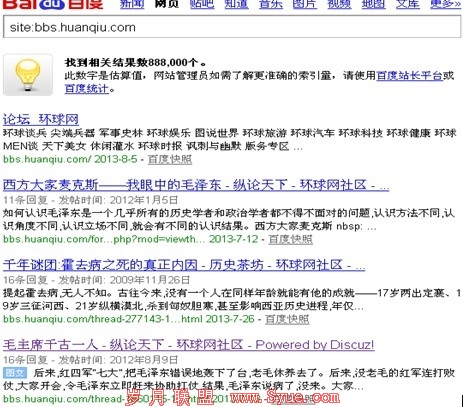
Task: Open 百度快照 for the 2013-7-26 result
Action: click(287, 319)
